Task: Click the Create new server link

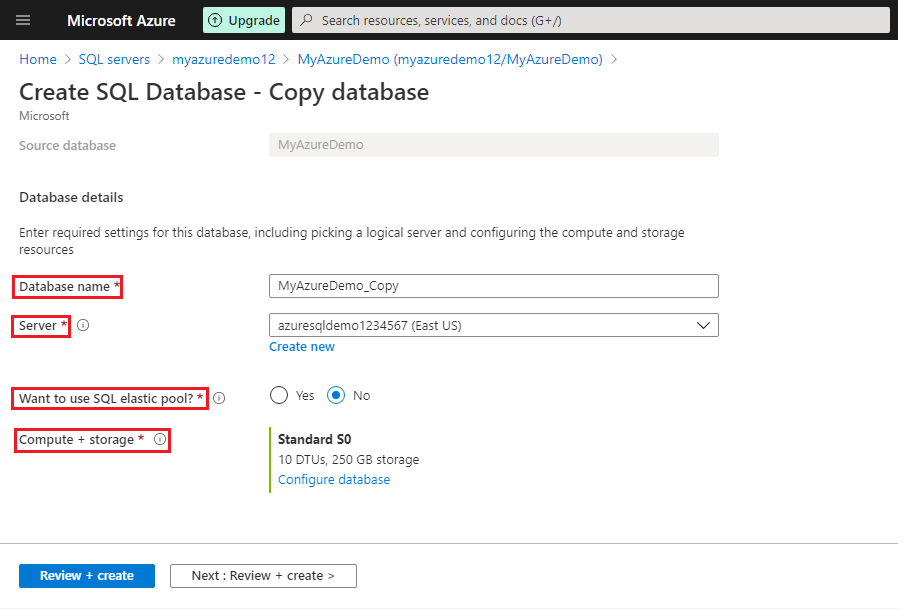Action: pyautogui.click(x=302, y=347)
